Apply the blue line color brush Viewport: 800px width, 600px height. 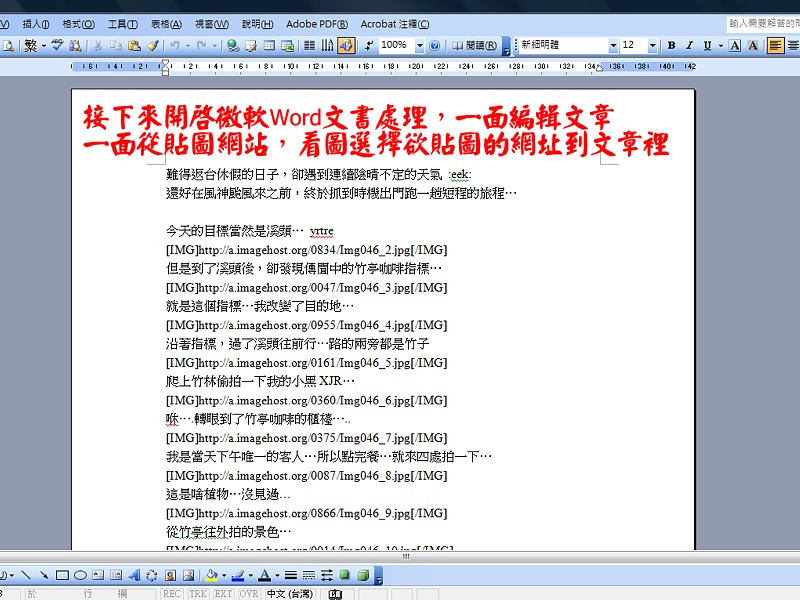click(x=238, y=576)
